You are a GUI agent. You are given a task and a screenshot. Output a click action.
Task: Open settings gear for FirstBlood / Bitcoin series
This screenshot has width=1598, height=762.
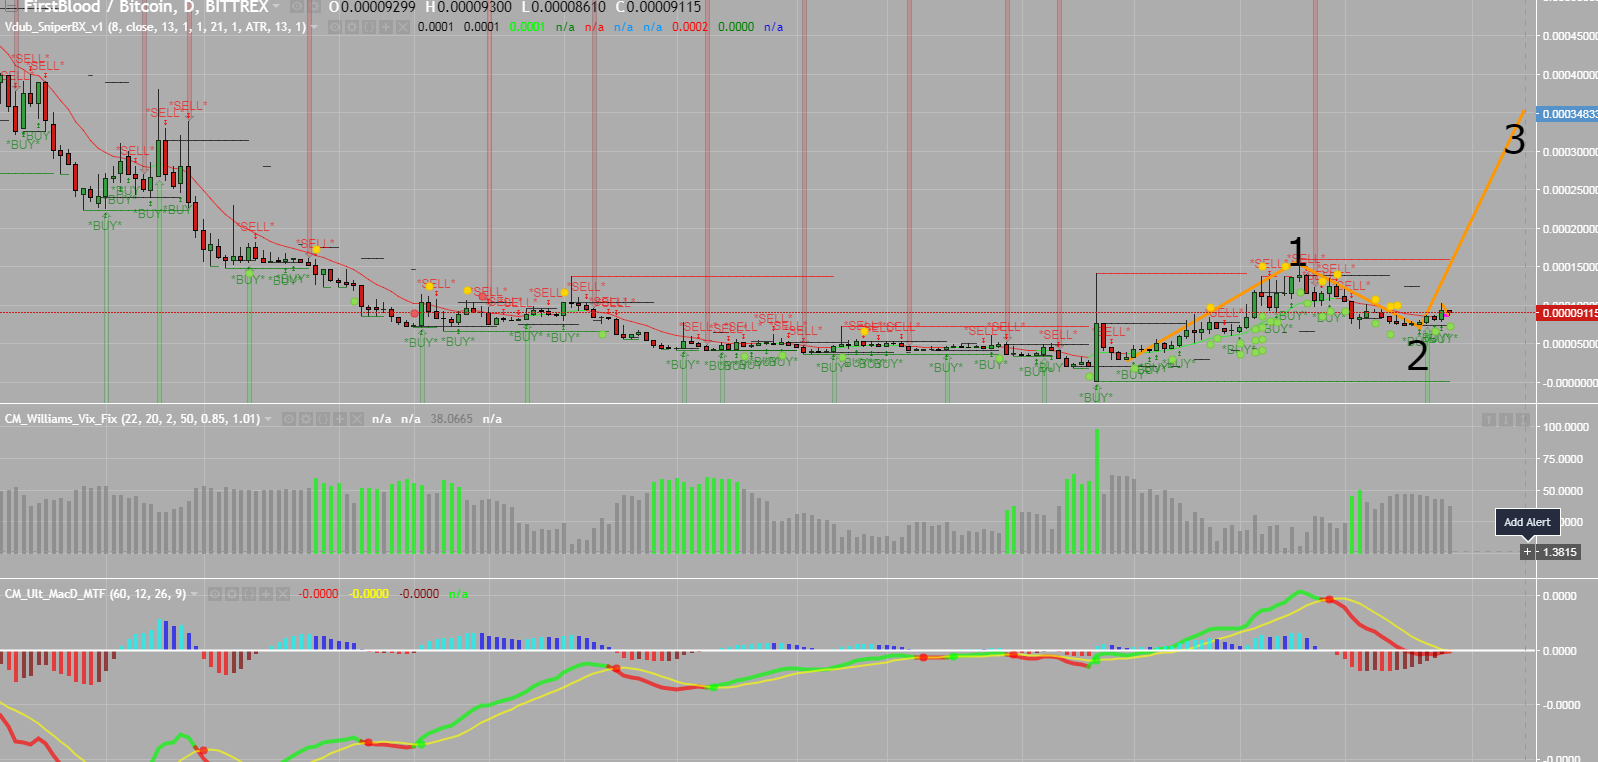(314, 7)
